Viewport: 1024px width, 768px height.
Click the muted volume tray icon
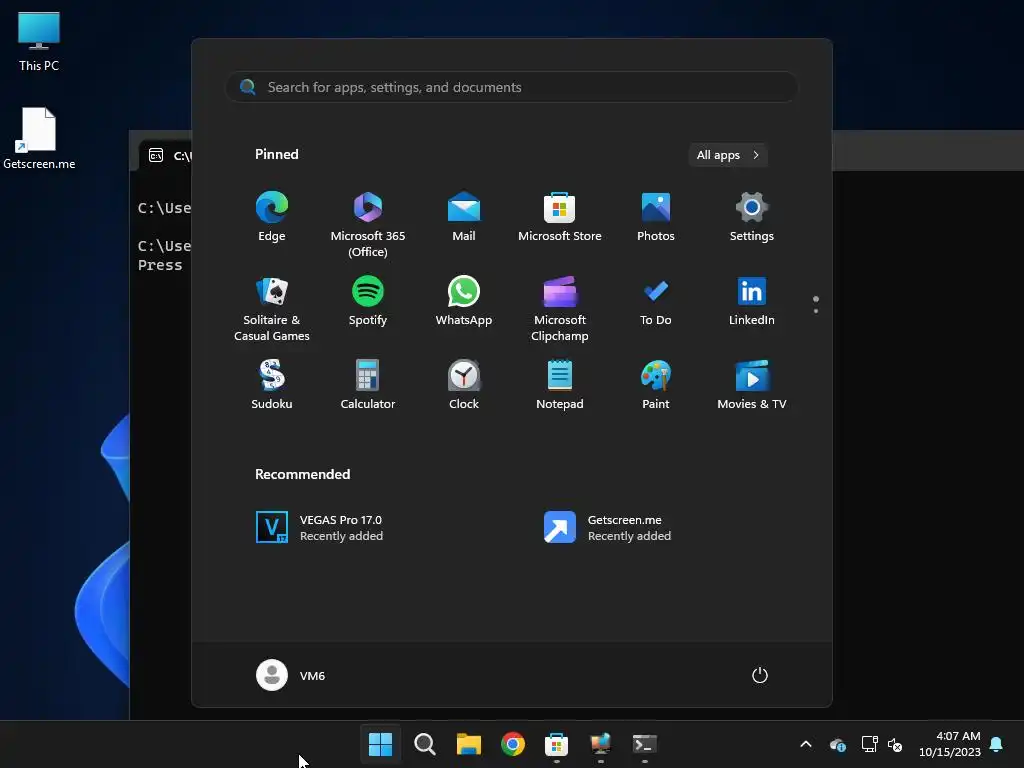(895, 744)
